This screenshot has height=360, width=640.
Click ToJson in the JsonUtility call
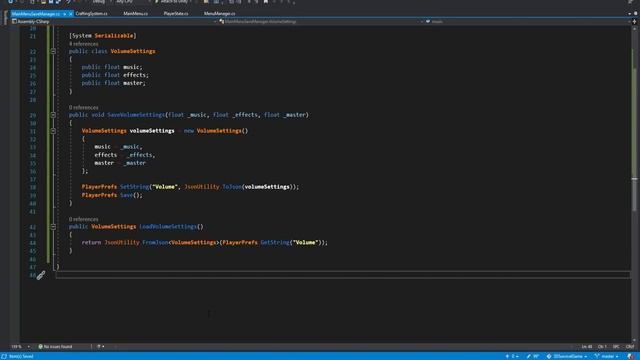(232, 187)
